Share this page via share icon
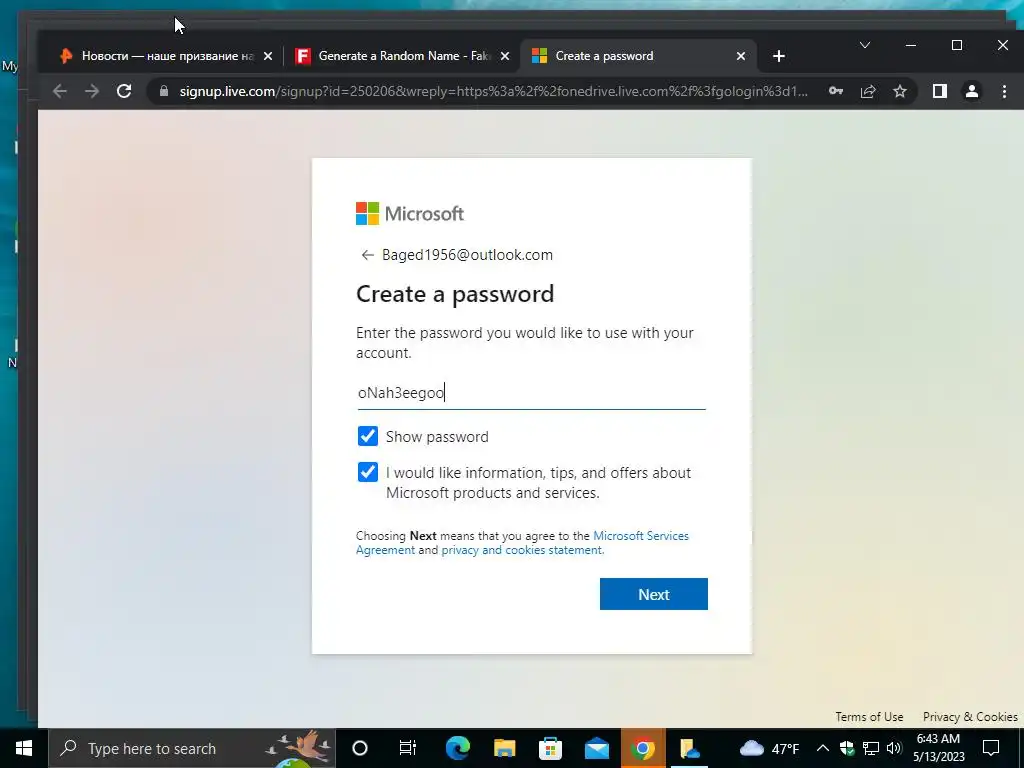The height and width of the screenshot is (768, 1024). click(868, 91)
